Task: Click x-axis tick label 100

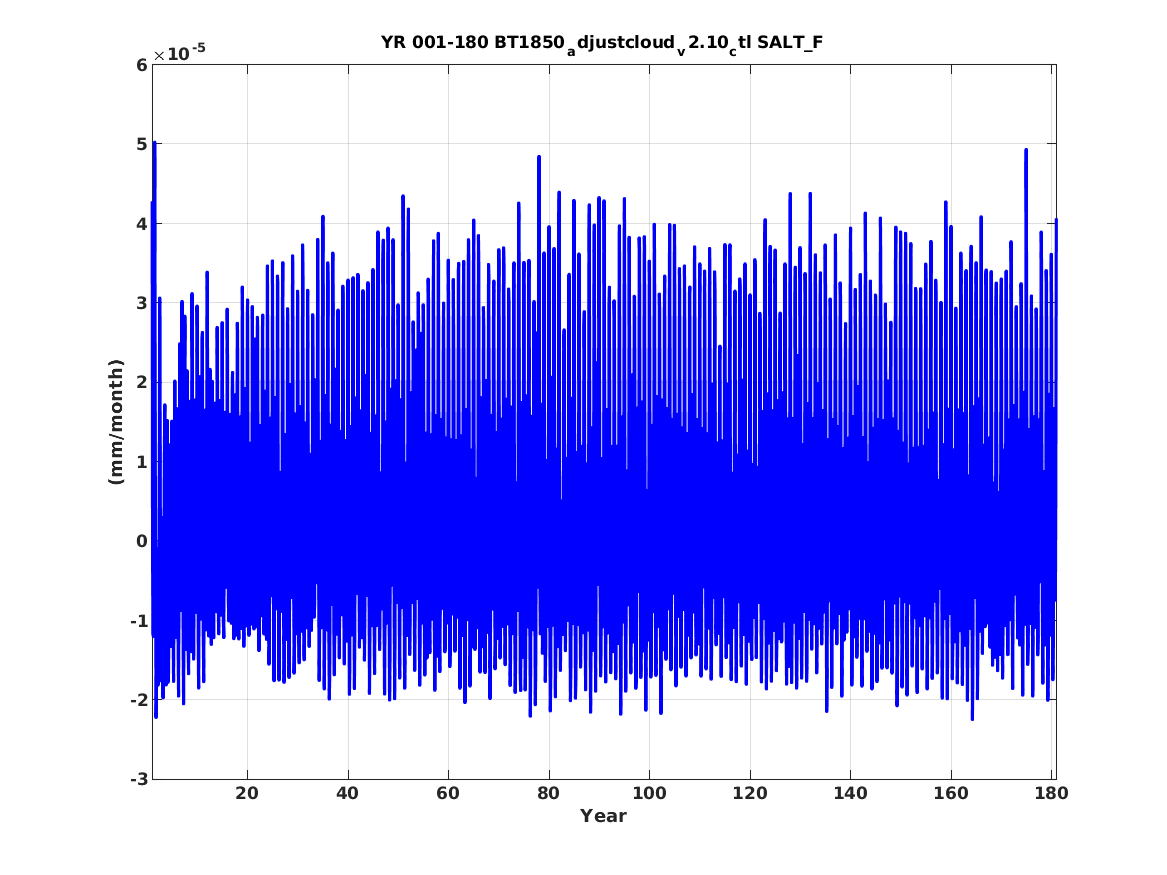Action: tap(649, 793)
